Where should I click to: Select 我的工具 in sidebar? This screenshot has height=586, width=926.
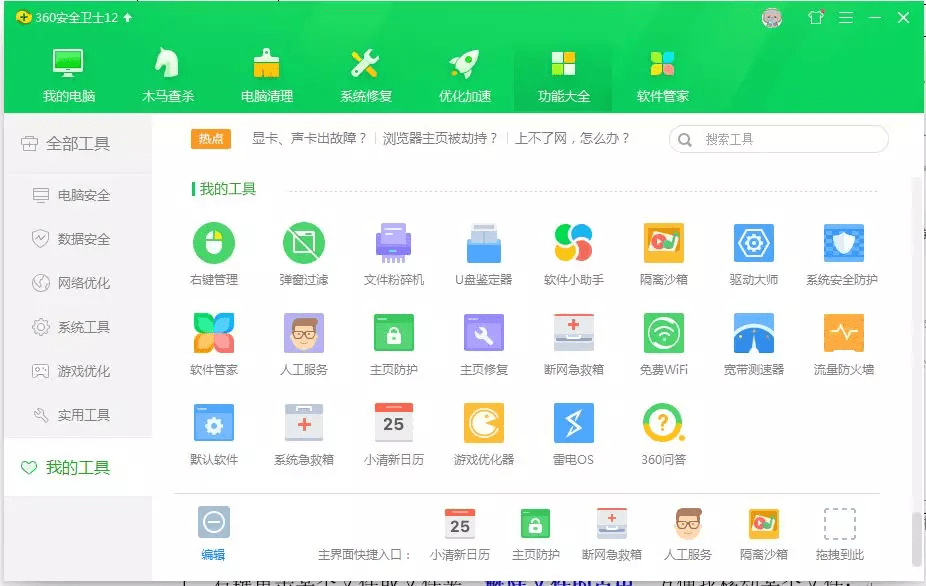click(x=77, y=467)
